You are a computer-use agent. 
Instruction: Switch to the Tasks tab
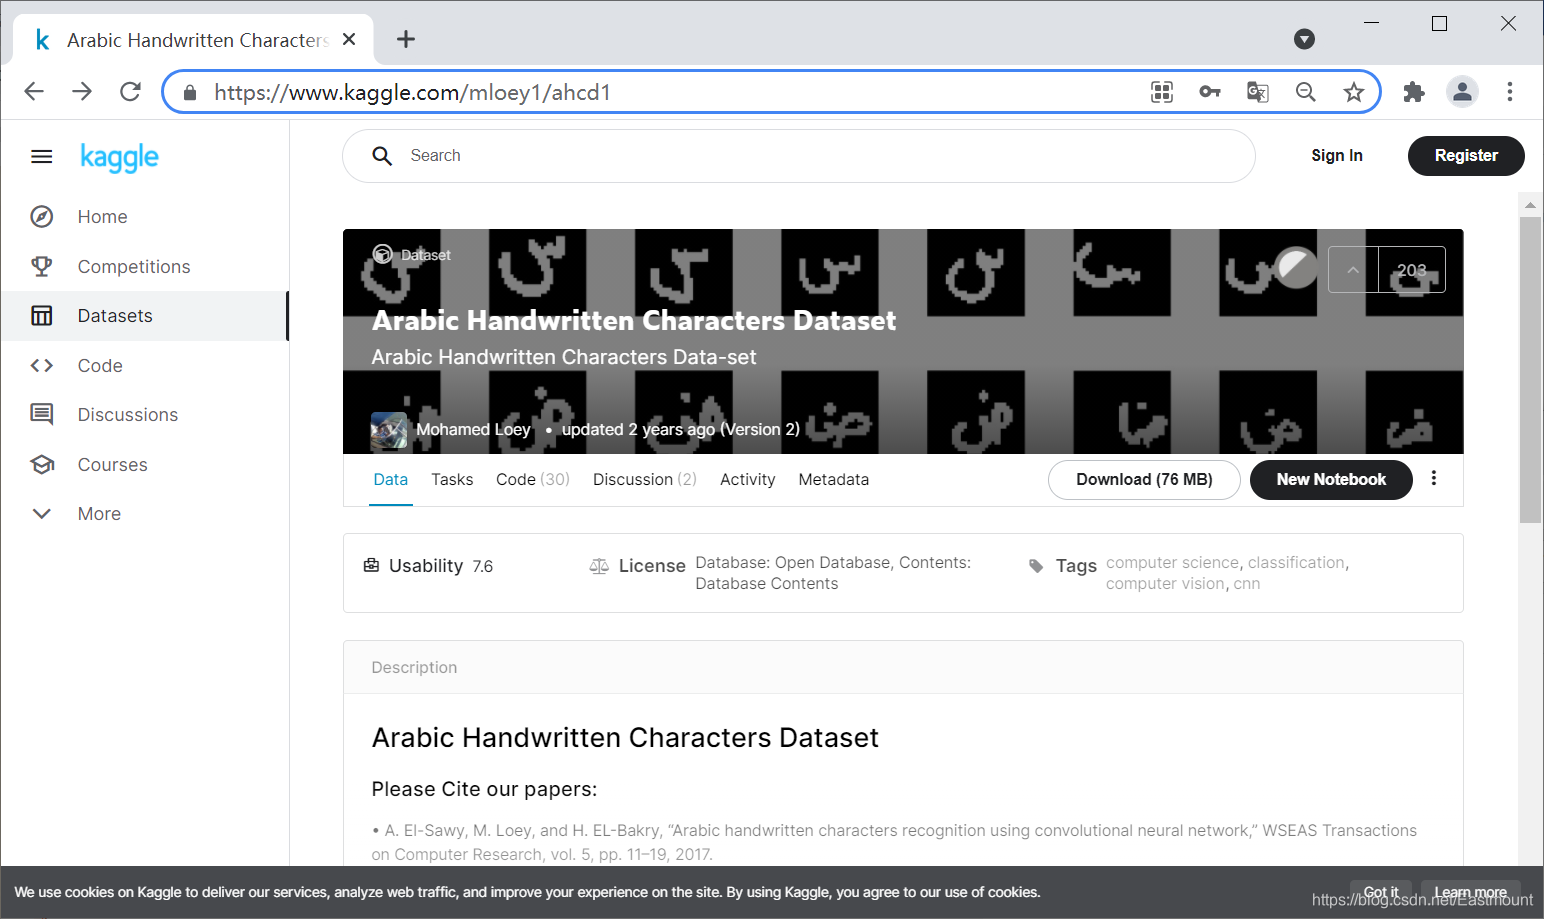452,480
